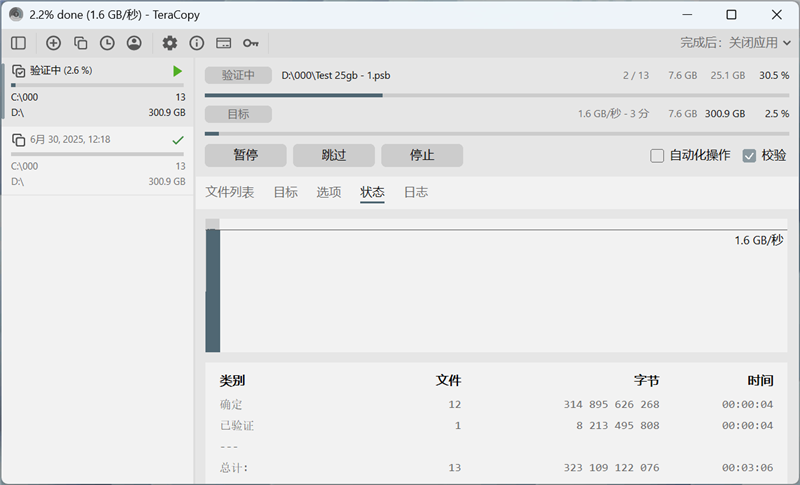Switch to the 目标 tab
Screen dimensions: 800x485
point(285,192)
